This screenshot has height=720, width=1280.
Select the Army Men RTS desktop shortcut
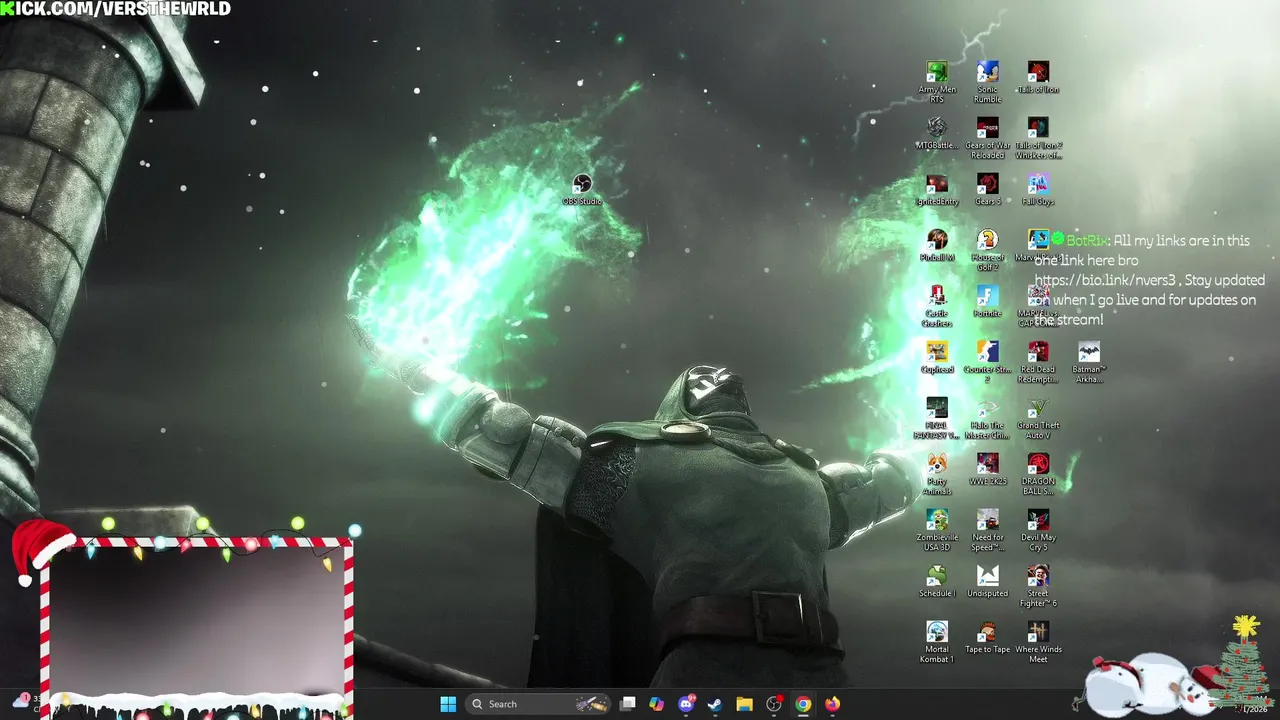[x=937, y=81]
